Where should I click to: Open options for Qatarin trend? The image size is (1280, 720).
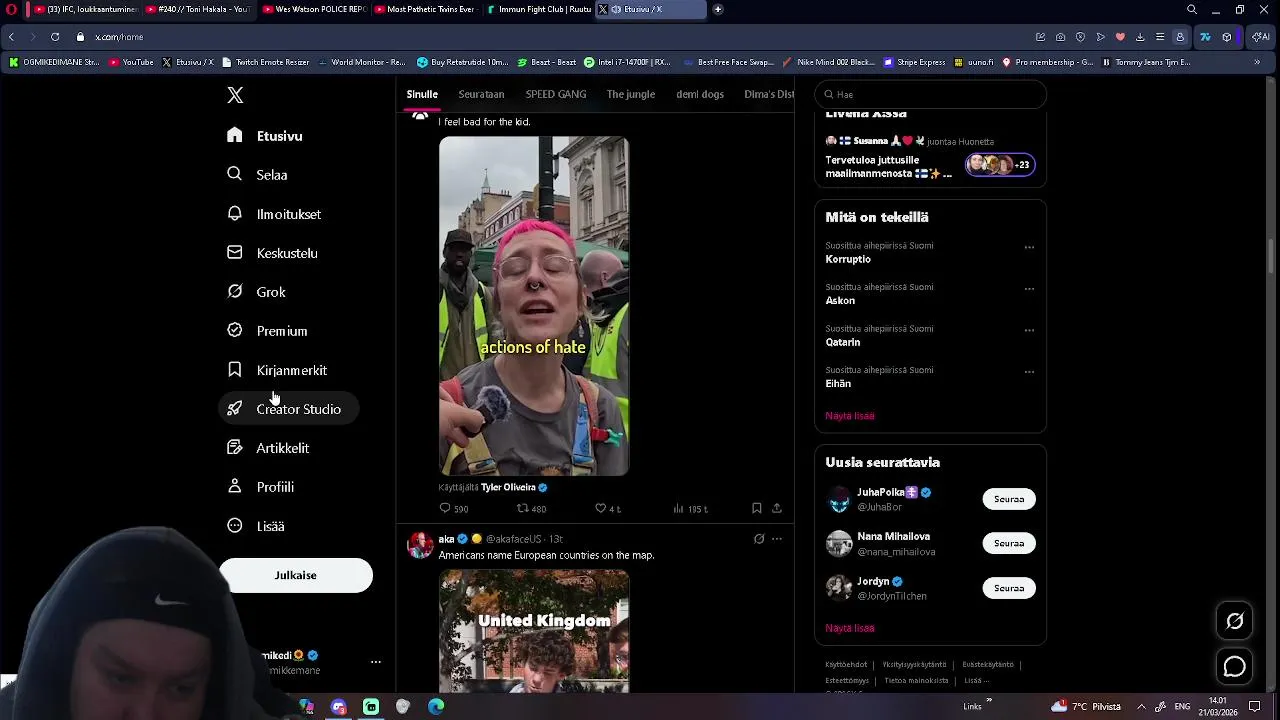coord(1029,330)
